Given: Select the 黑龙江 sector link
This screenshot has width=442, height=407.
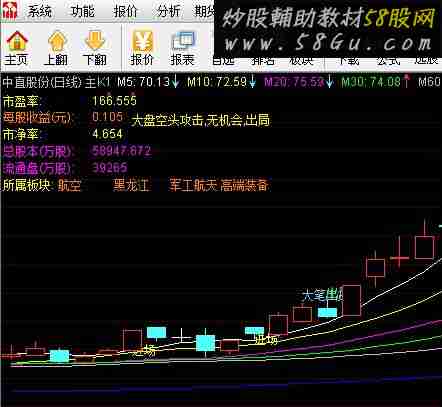Looking at the screenshot, I should click(x=131, y=185).
